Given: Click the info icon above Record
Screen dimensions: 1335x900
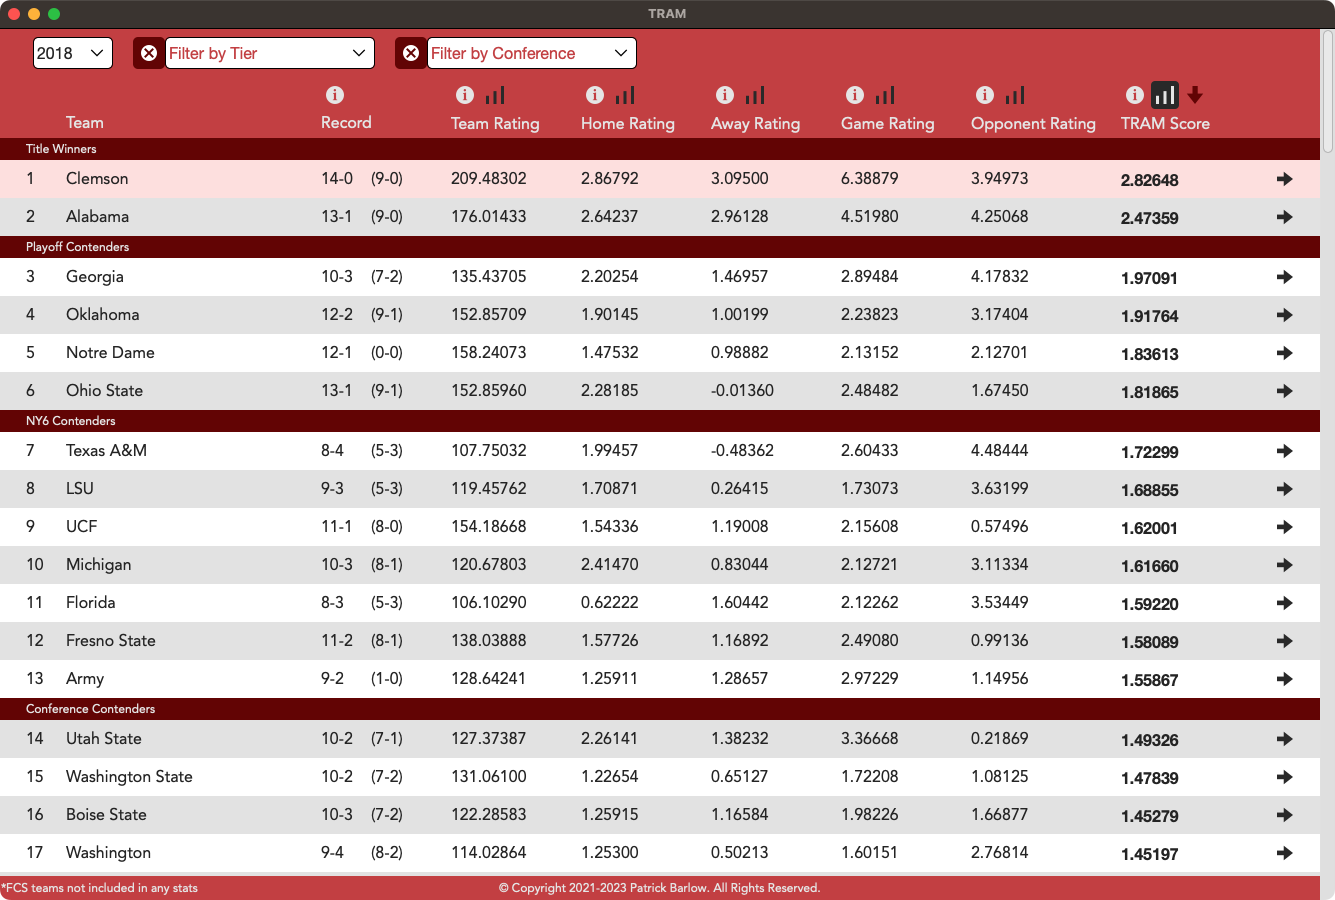Looking at the screenshot, I should (335, 95).
